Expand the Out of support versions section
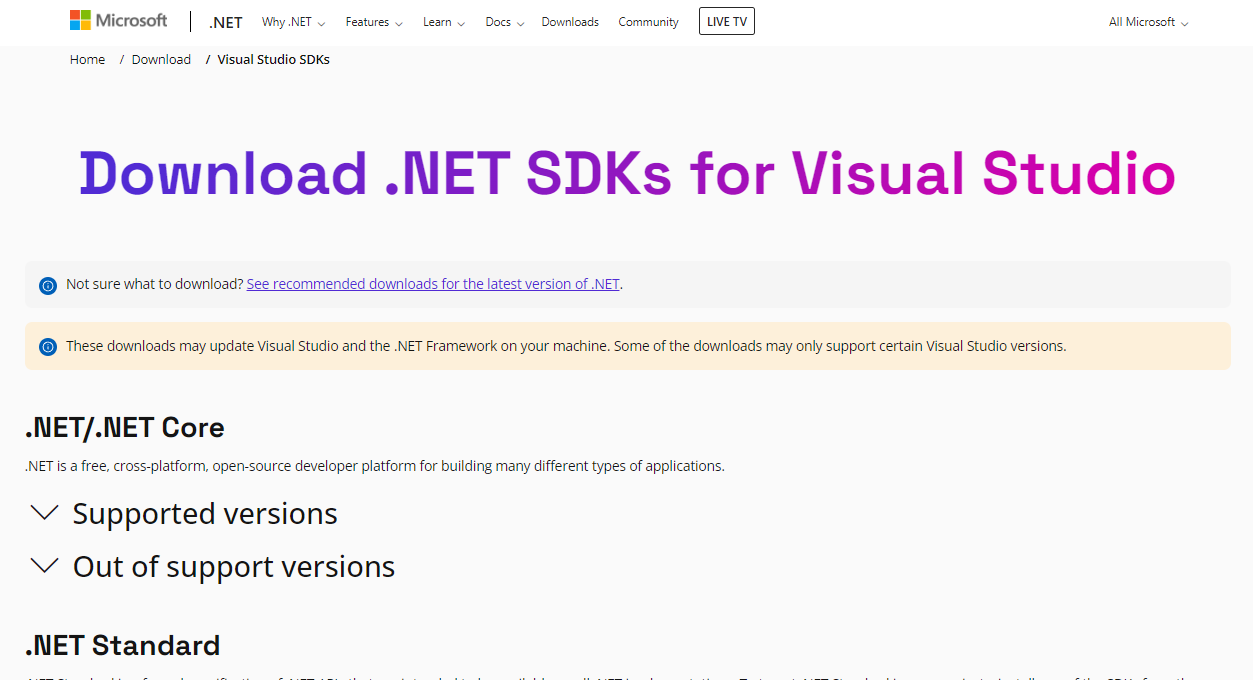 (213, 566)
